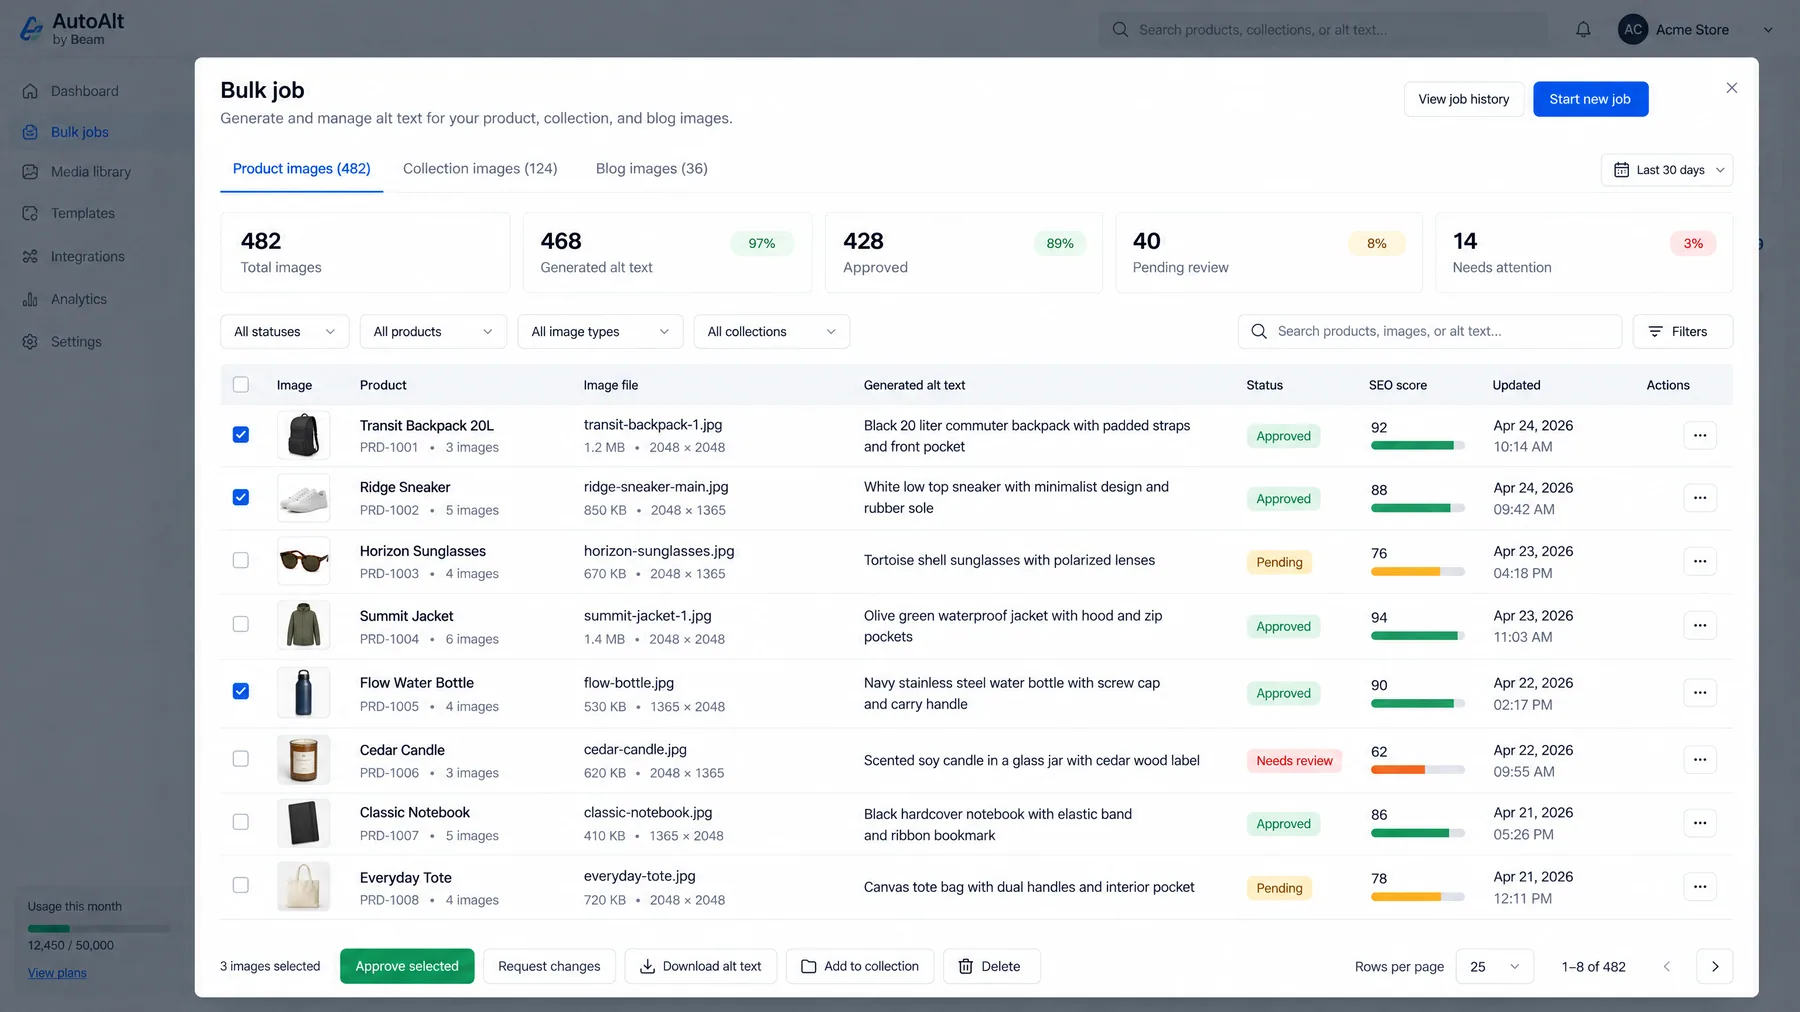Check the Summit Jacket row checkbox
1800x1012 pixels.
[241, 625]
